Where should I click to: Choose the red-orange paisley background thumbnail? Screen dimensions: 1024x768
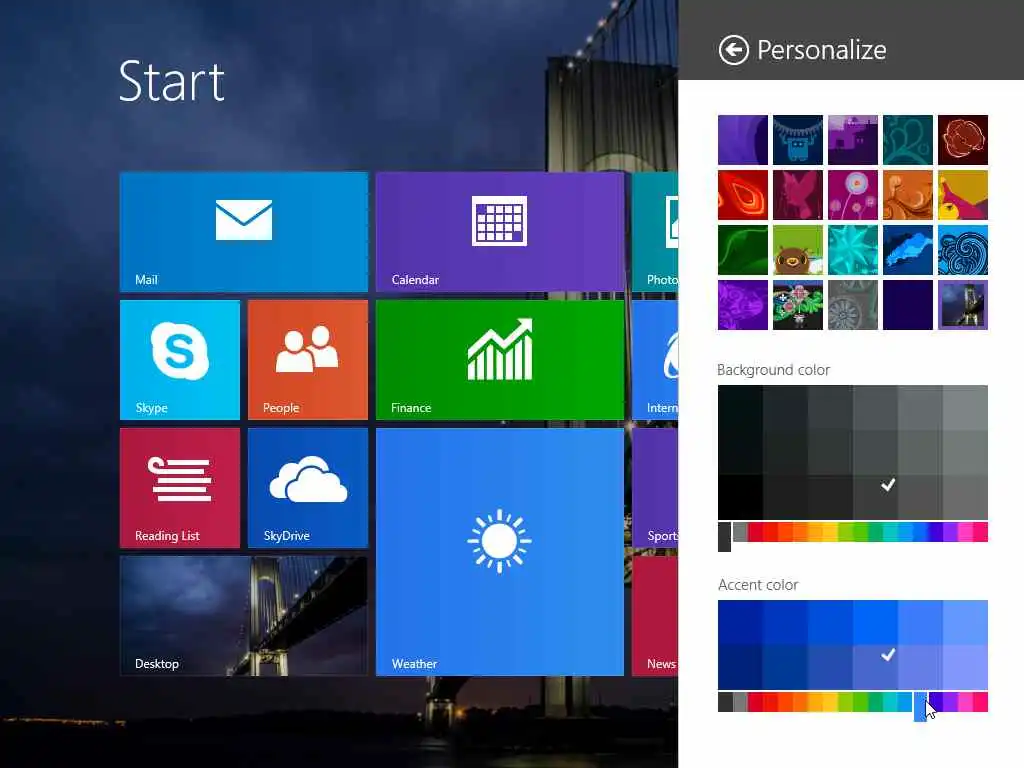click(743, 195)
